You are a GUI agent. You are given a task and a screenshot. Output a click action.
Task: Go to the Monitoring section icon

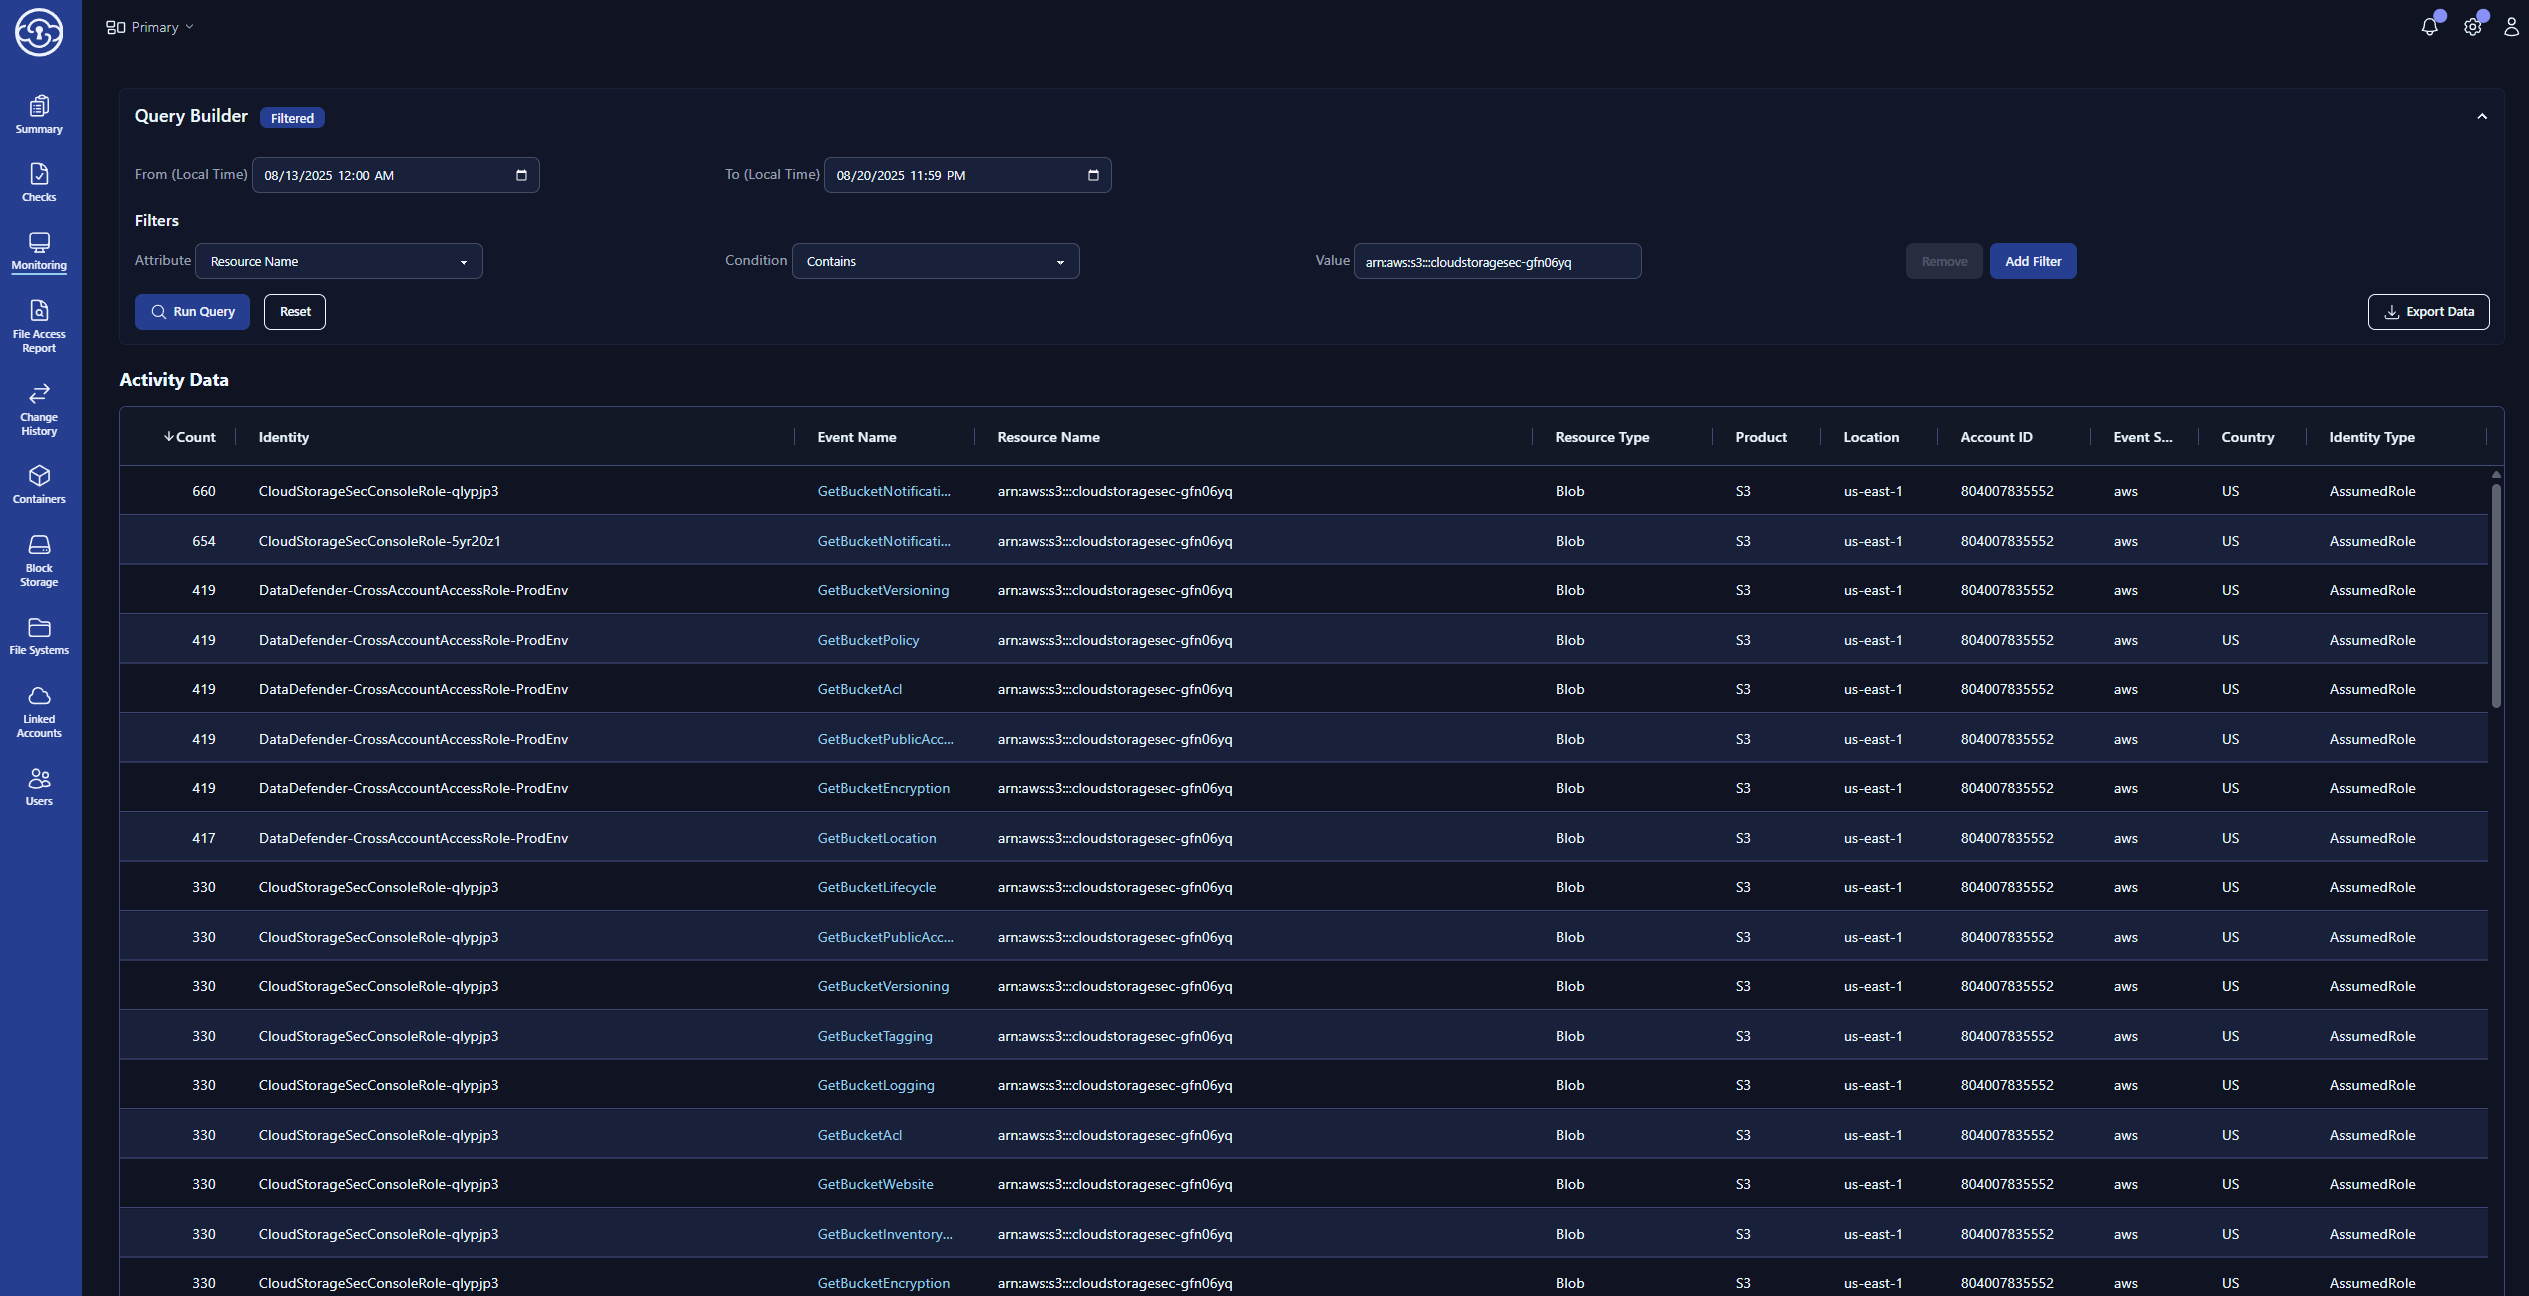coord(39,242)
